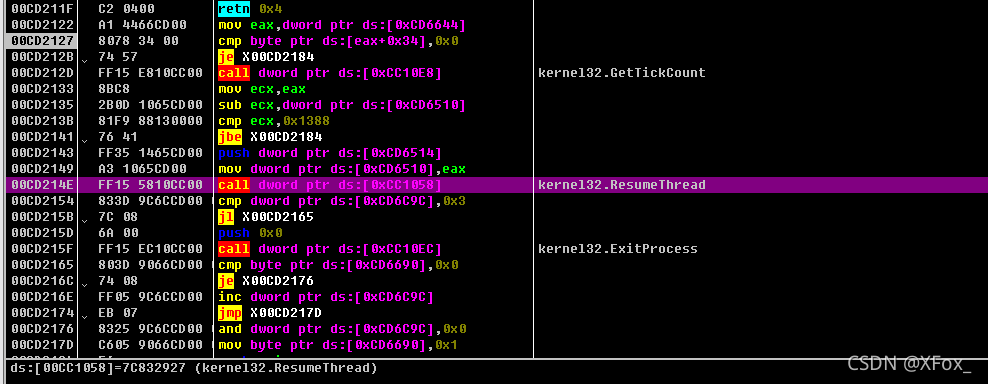Click push dword ptr ds:[0xCD6514]

tap(330, 153)
